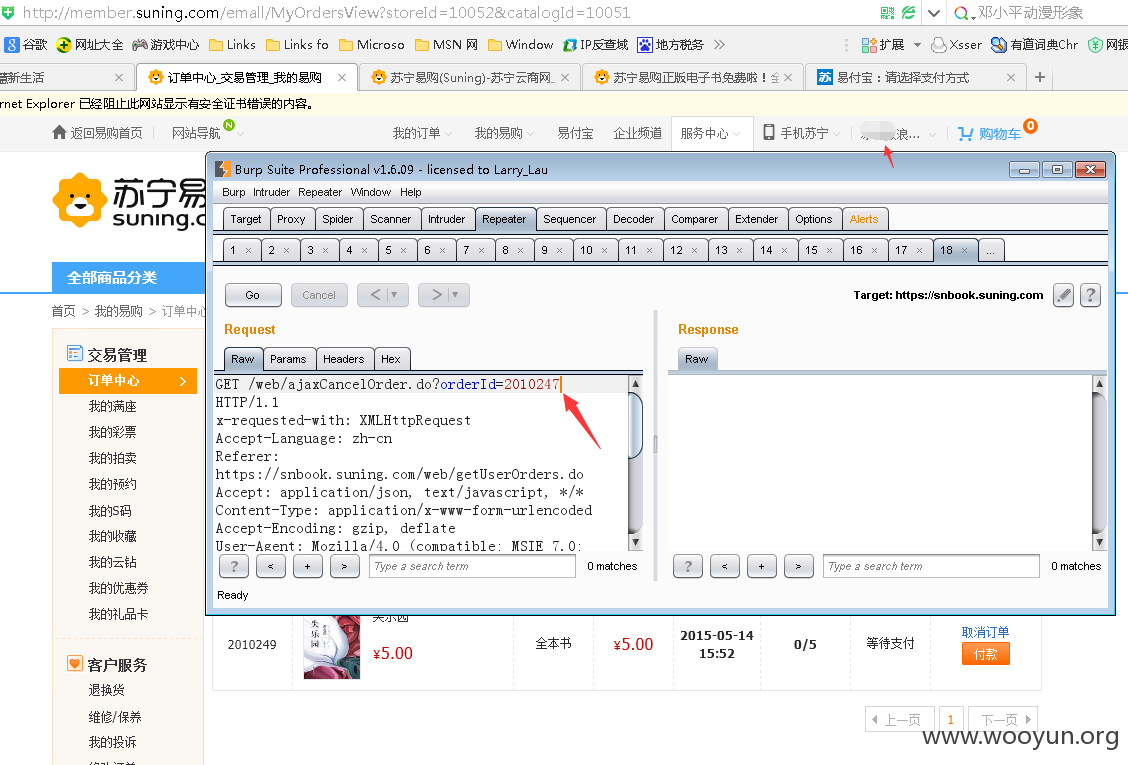Open history dropdown beside back arrow

point(395,295)
